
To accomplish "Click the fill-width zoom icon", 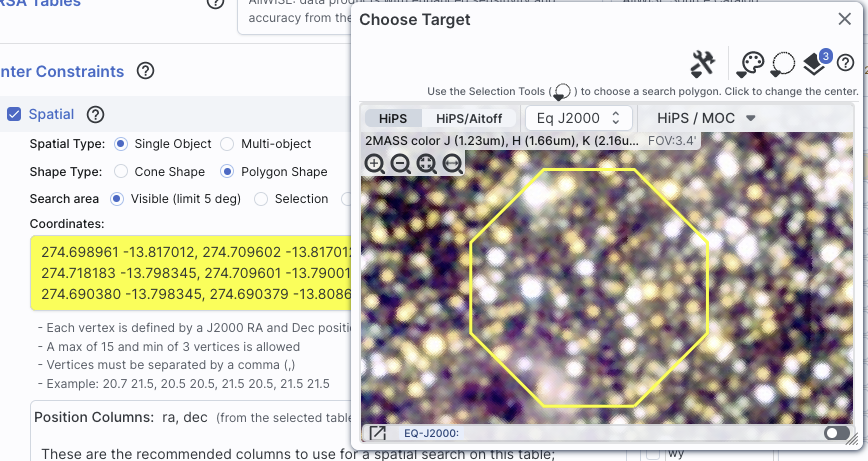I will pos(453,164).
